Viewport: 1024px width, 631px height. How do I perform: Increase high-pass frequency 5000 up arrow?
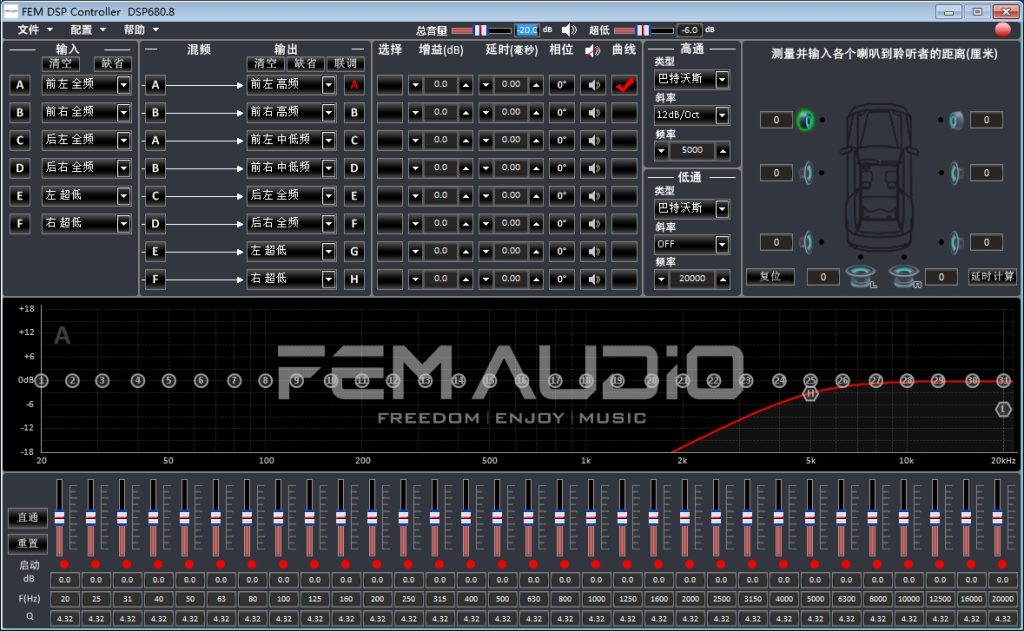pos(722,151)
